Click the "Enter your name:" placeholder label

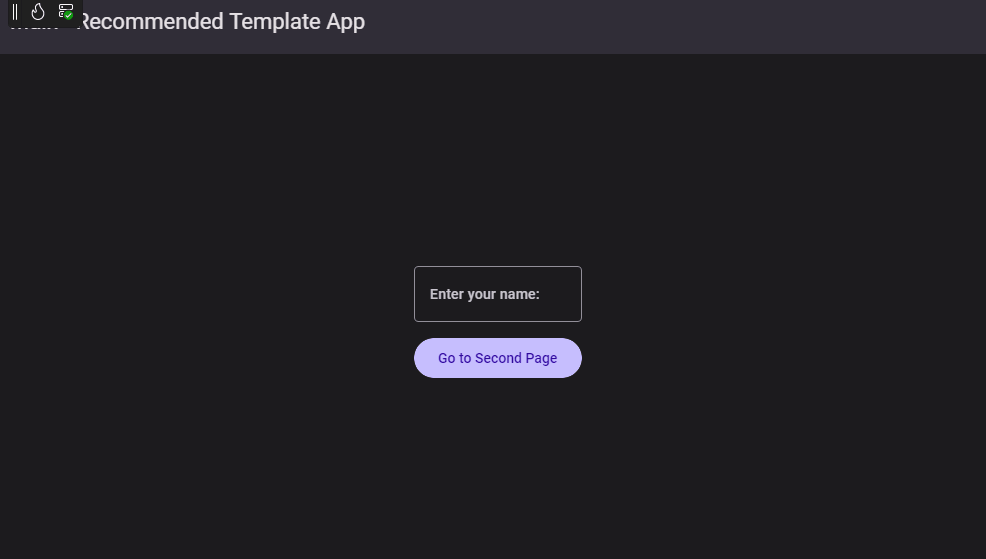point(485,294)
